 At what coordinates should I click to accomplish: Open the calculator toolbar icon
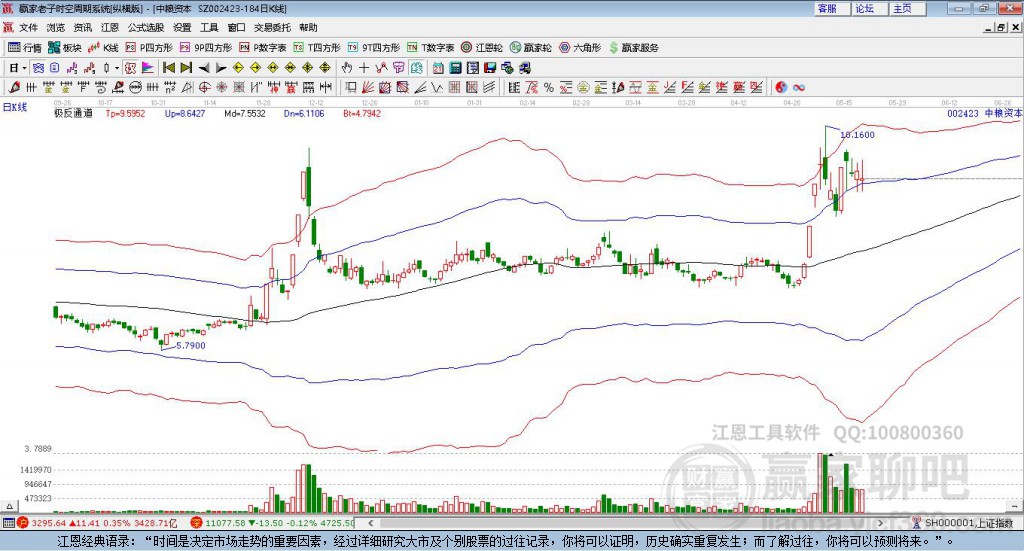[x=455, y=68]
